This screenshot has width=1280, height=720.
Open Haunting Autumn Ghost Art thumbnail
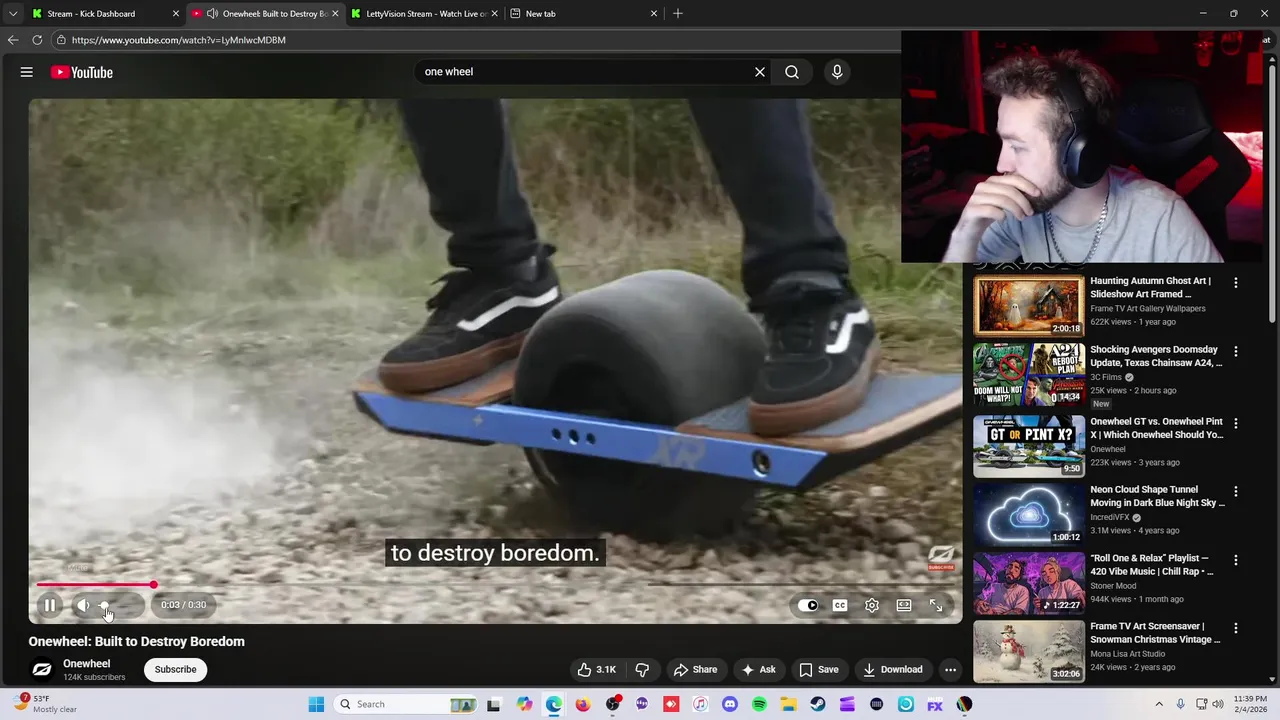point(1029,306)
